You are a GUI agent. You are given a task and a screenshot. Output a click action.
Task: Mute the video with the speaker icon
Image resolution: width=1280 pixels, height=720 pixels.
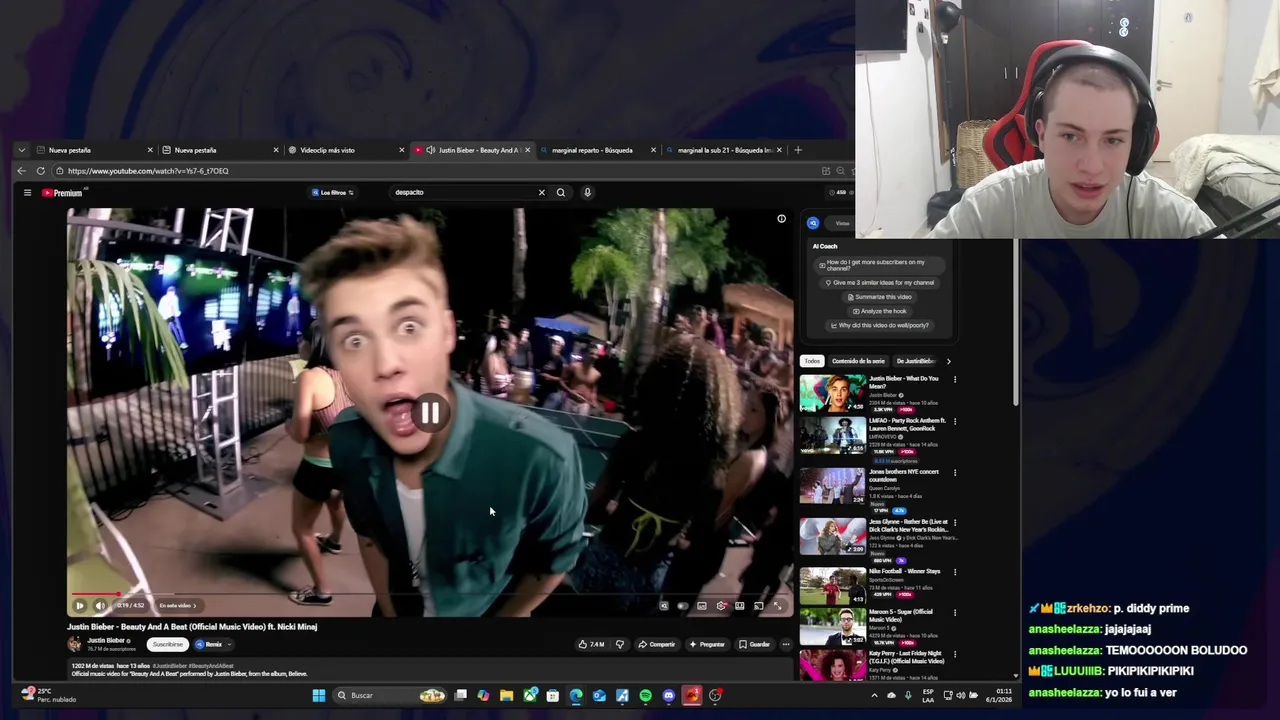click(x=100, y=605)
